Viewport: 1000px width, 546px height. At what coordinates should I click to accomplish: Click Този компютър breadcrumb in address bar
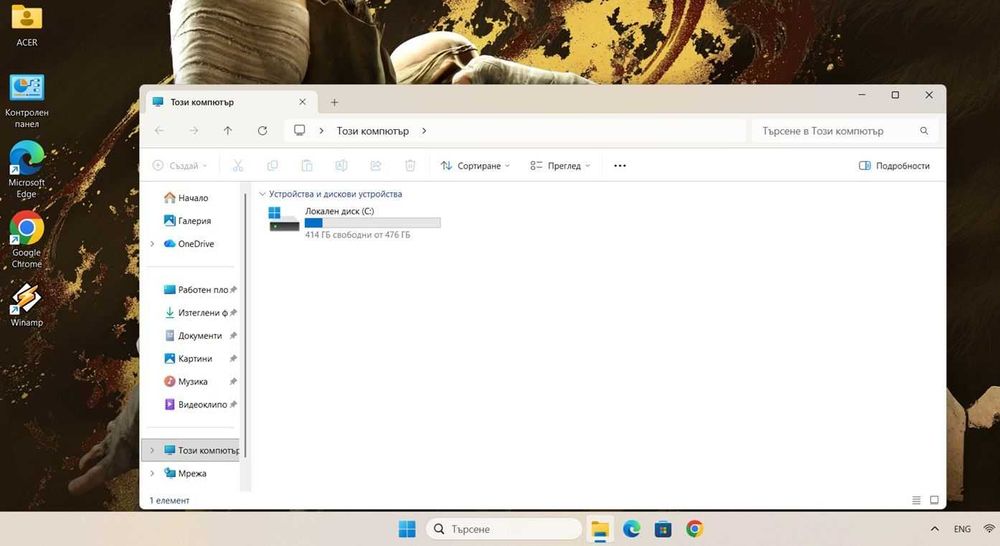(372, 131)
